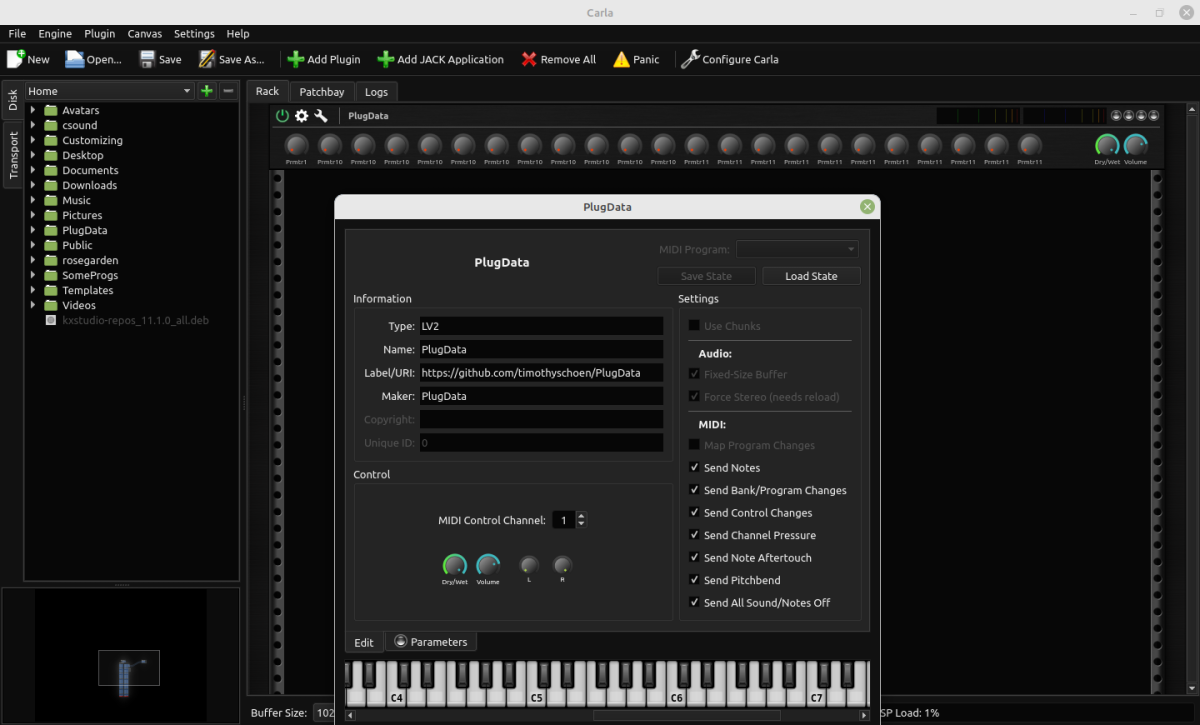Toggle Map Program Changes checkbox
The image size is (1200, 725).
coord(695,445)
